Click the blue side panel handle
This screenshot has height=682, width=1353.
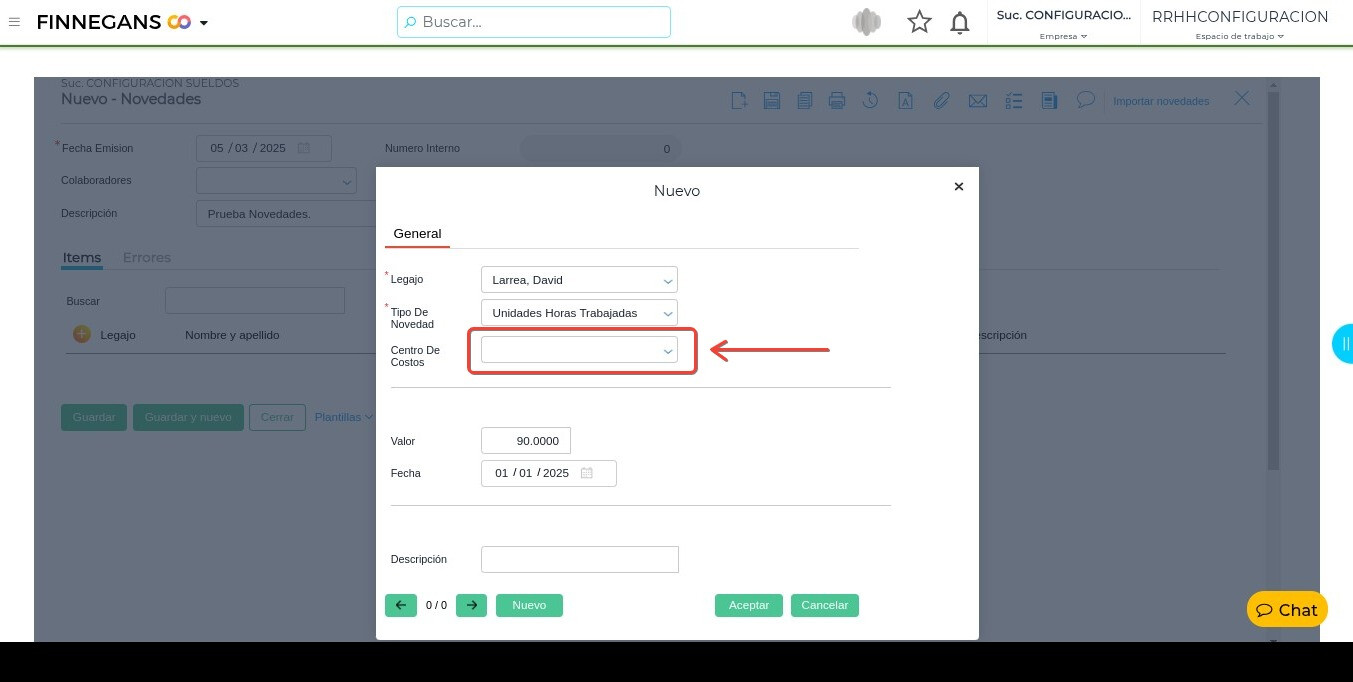(1343, 343)
